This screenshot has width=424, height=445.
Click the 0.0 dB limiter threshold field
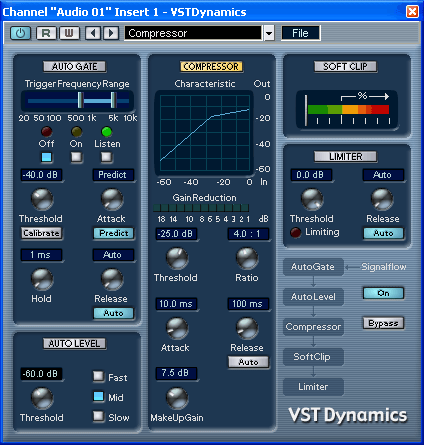click(x=311, y=175)
